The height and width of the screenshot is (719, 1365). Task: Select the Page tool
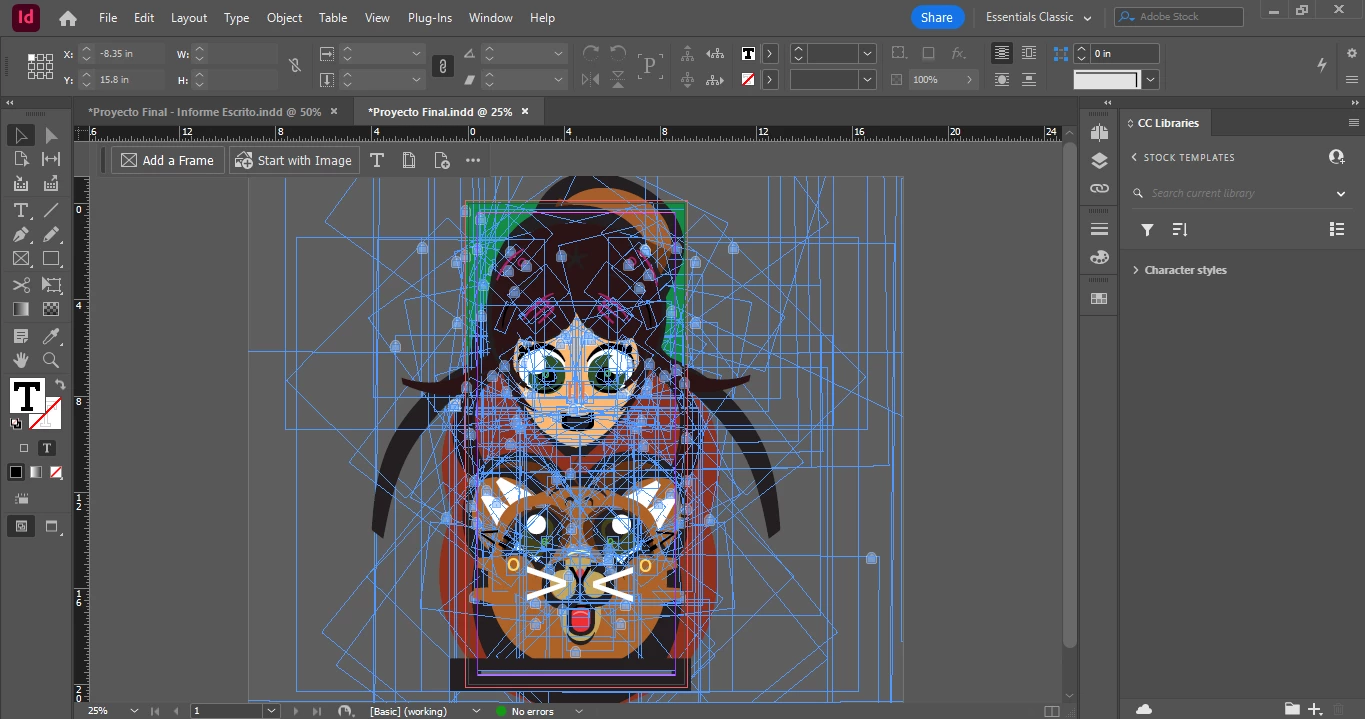(x=21, y=159)
